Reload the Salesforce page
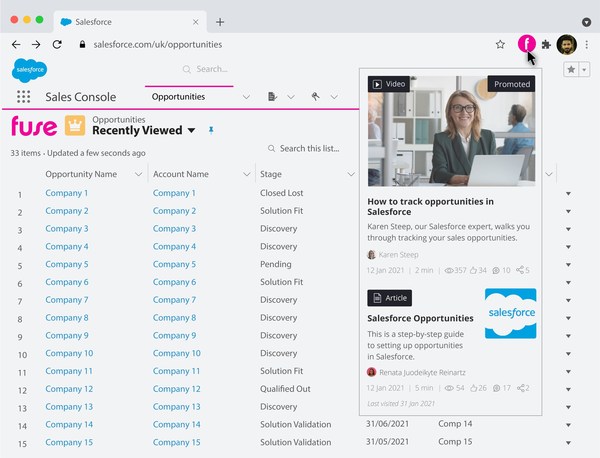Image resolution: width=600 pixels, height=458 pixels. click(57, 44)
